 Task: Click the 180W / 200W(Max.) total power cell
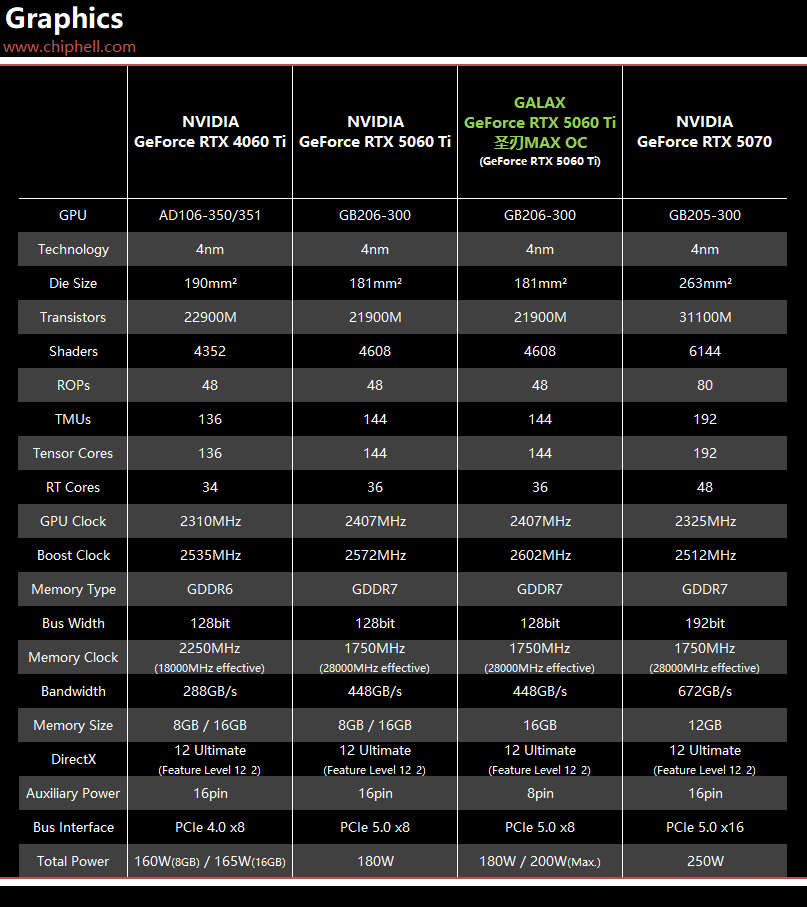(540, 861)
